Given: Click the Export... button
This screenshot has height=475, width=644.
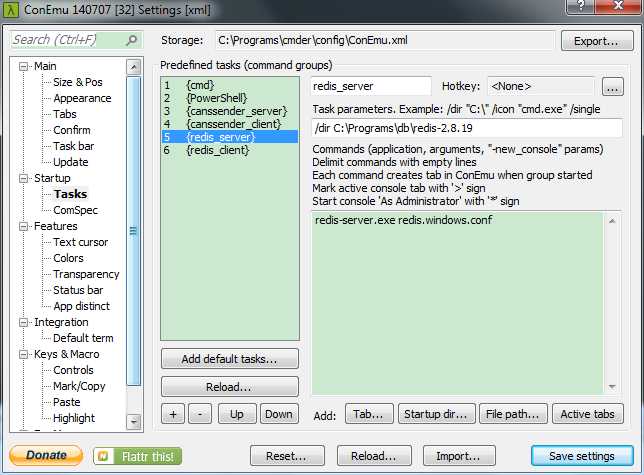Looking at the screenshot, I should (597, 41).
